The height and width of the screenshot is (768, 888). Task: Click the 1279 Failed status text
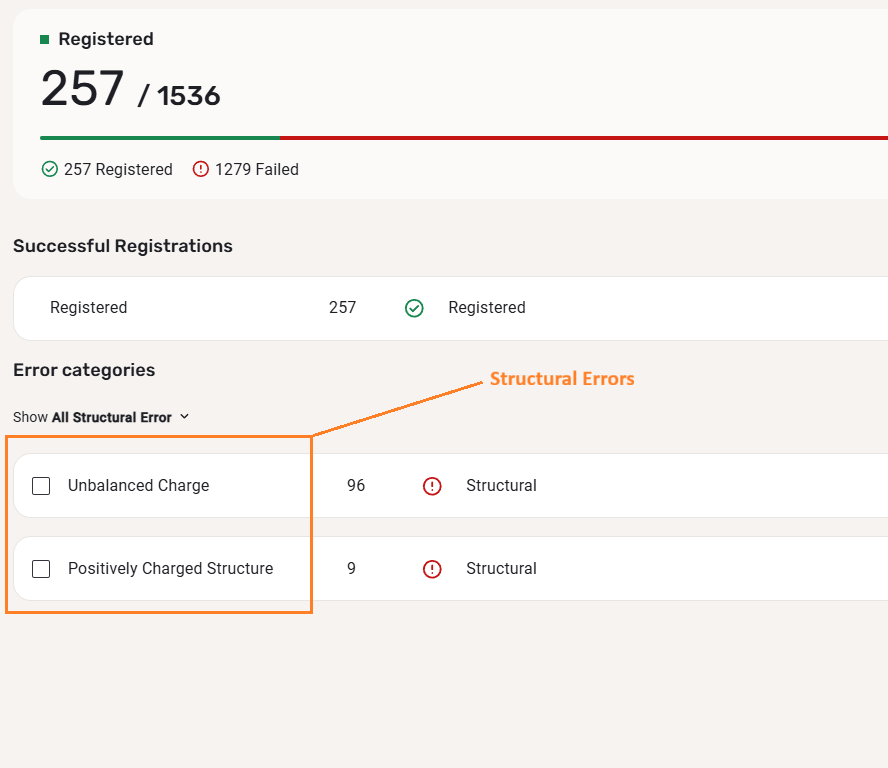257,170
